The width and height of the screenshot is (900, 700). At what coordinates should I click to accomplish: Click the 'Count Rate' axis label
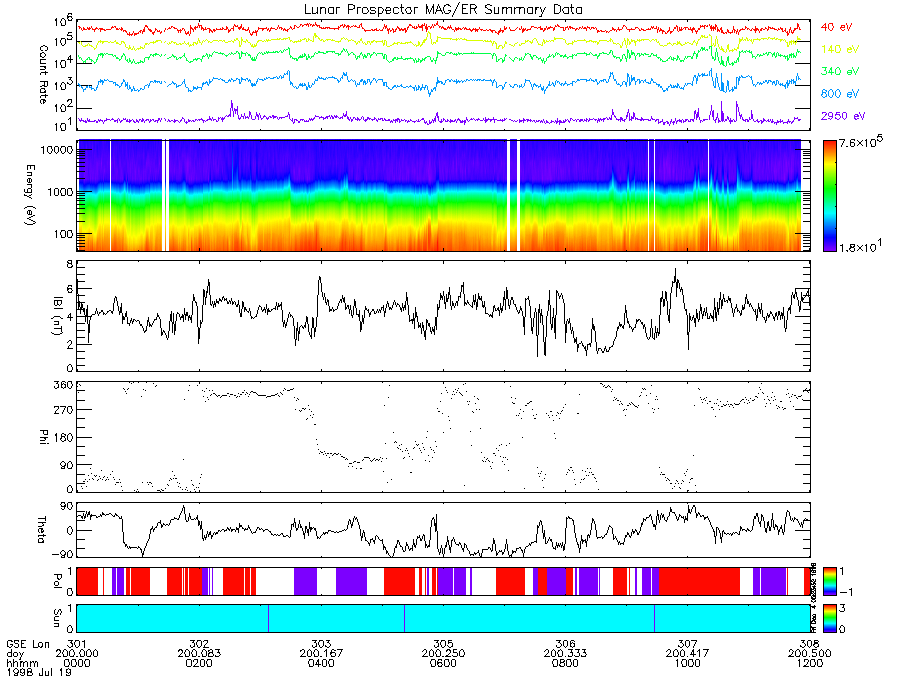pyautogui.click(x=43, y=74)
